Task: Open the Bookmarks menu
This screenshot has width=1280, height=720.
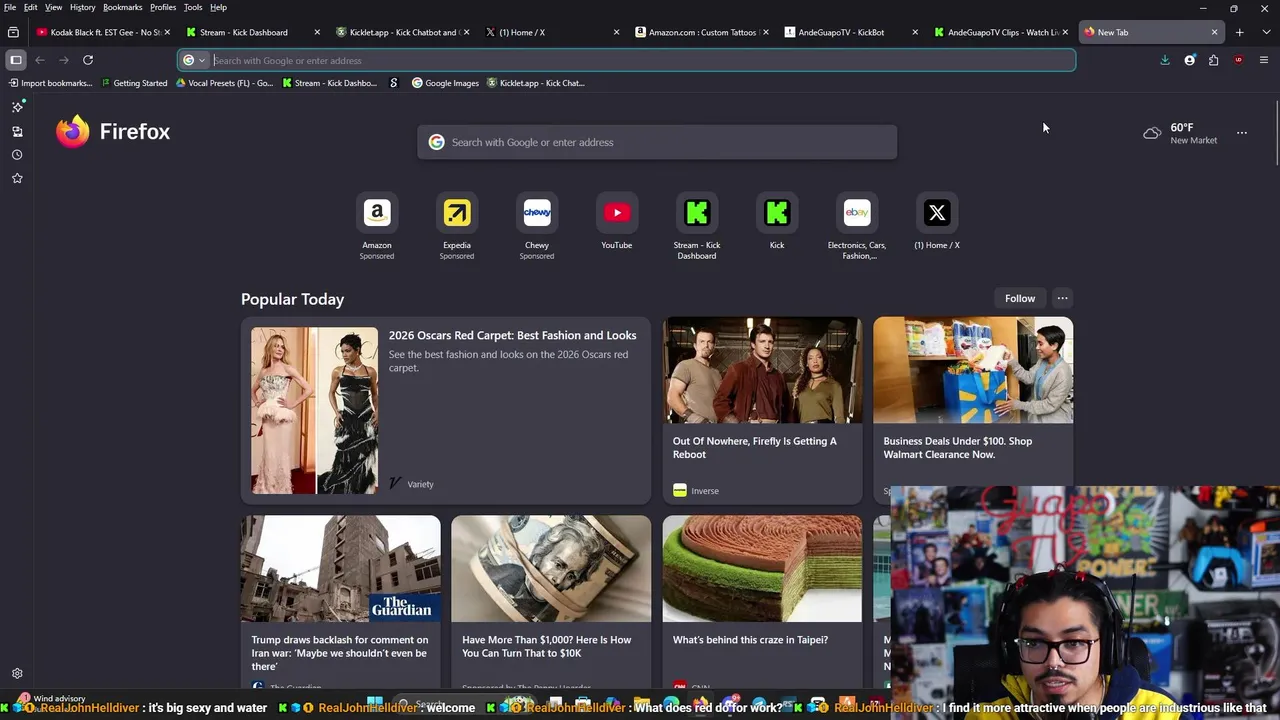Action: pyautogui.click(x=123, y=7)
